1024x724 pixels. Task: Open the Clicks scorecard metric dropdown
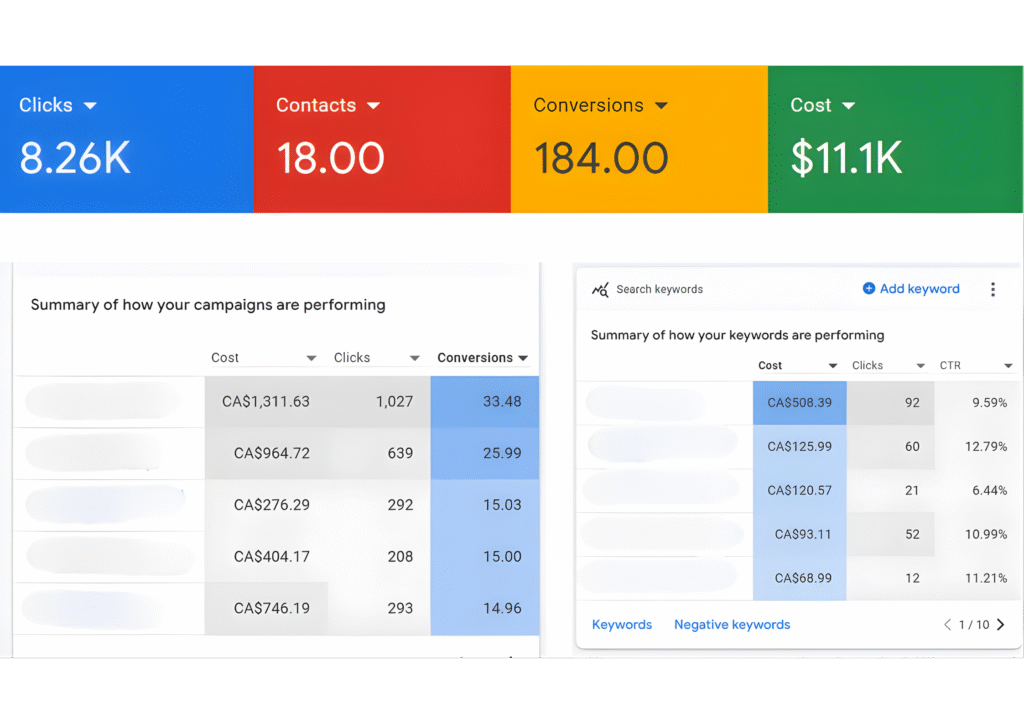[90, 106]
